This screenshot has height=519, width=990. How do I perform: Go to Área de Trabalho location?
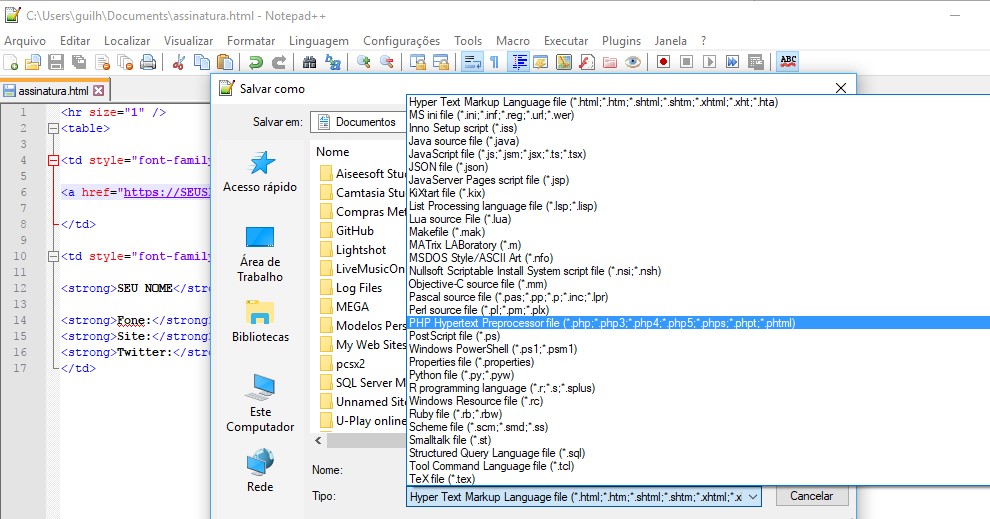[x=260, y=254]
